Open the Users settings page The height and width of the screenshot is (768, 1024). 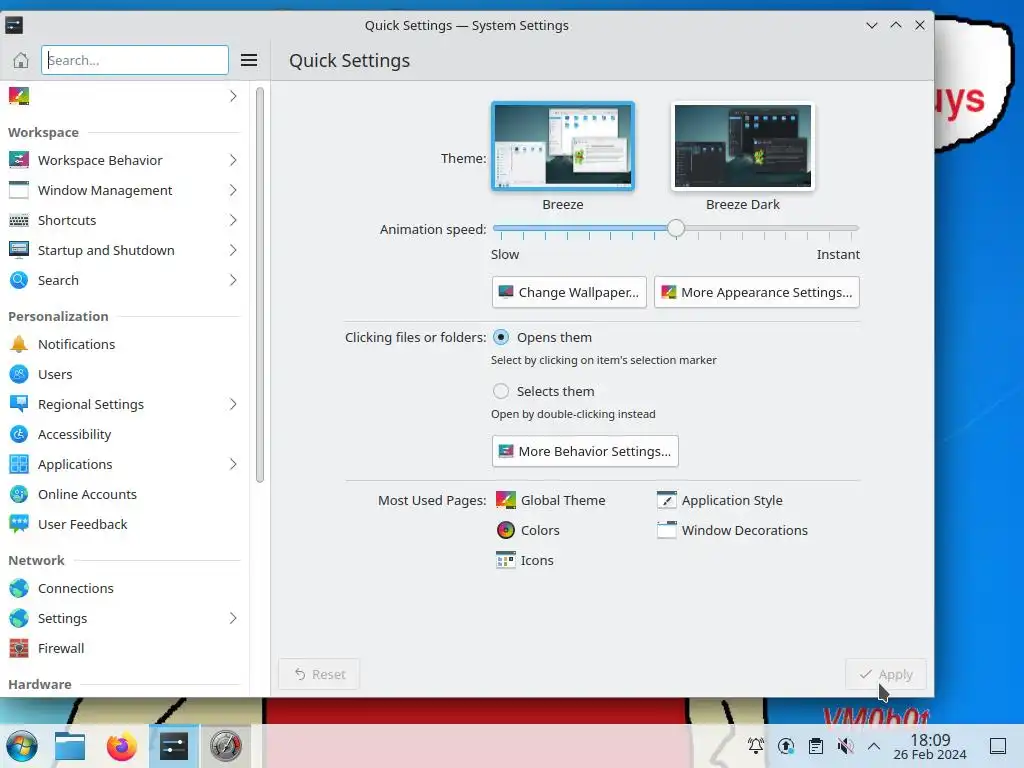[124, 374]
